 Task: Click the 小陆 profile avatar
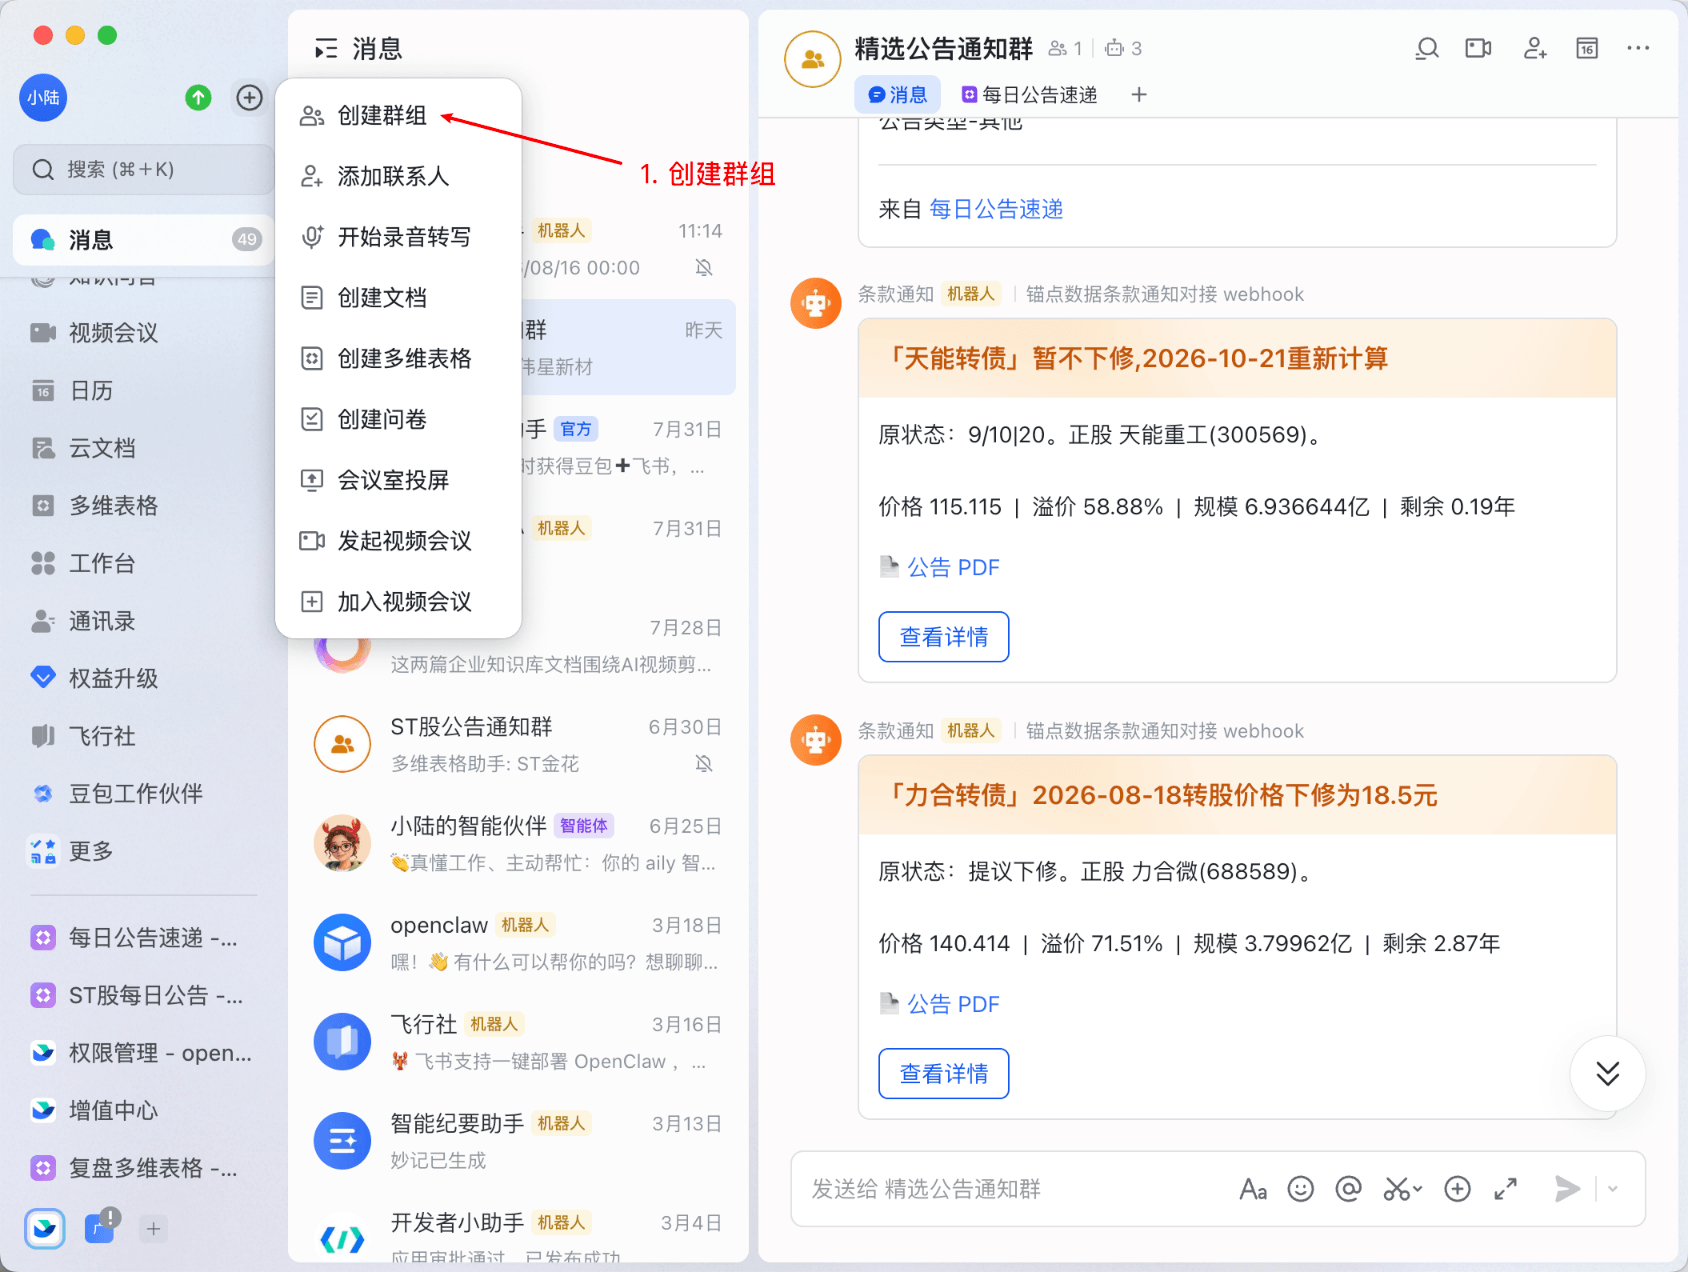pos(43,97)
